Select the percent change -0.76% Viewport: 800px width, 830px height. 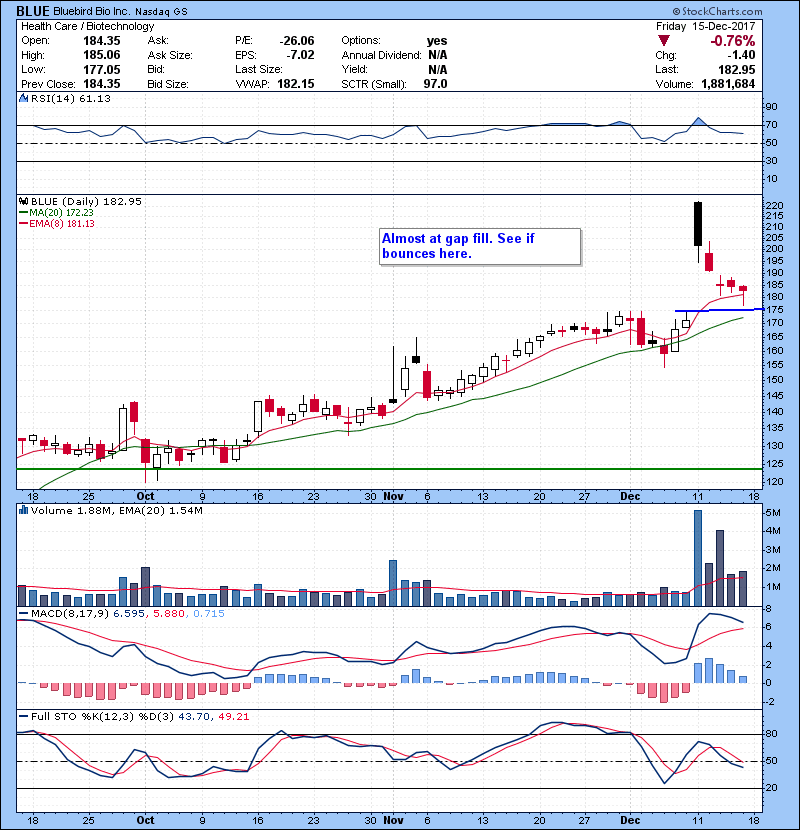coord(733,41)
